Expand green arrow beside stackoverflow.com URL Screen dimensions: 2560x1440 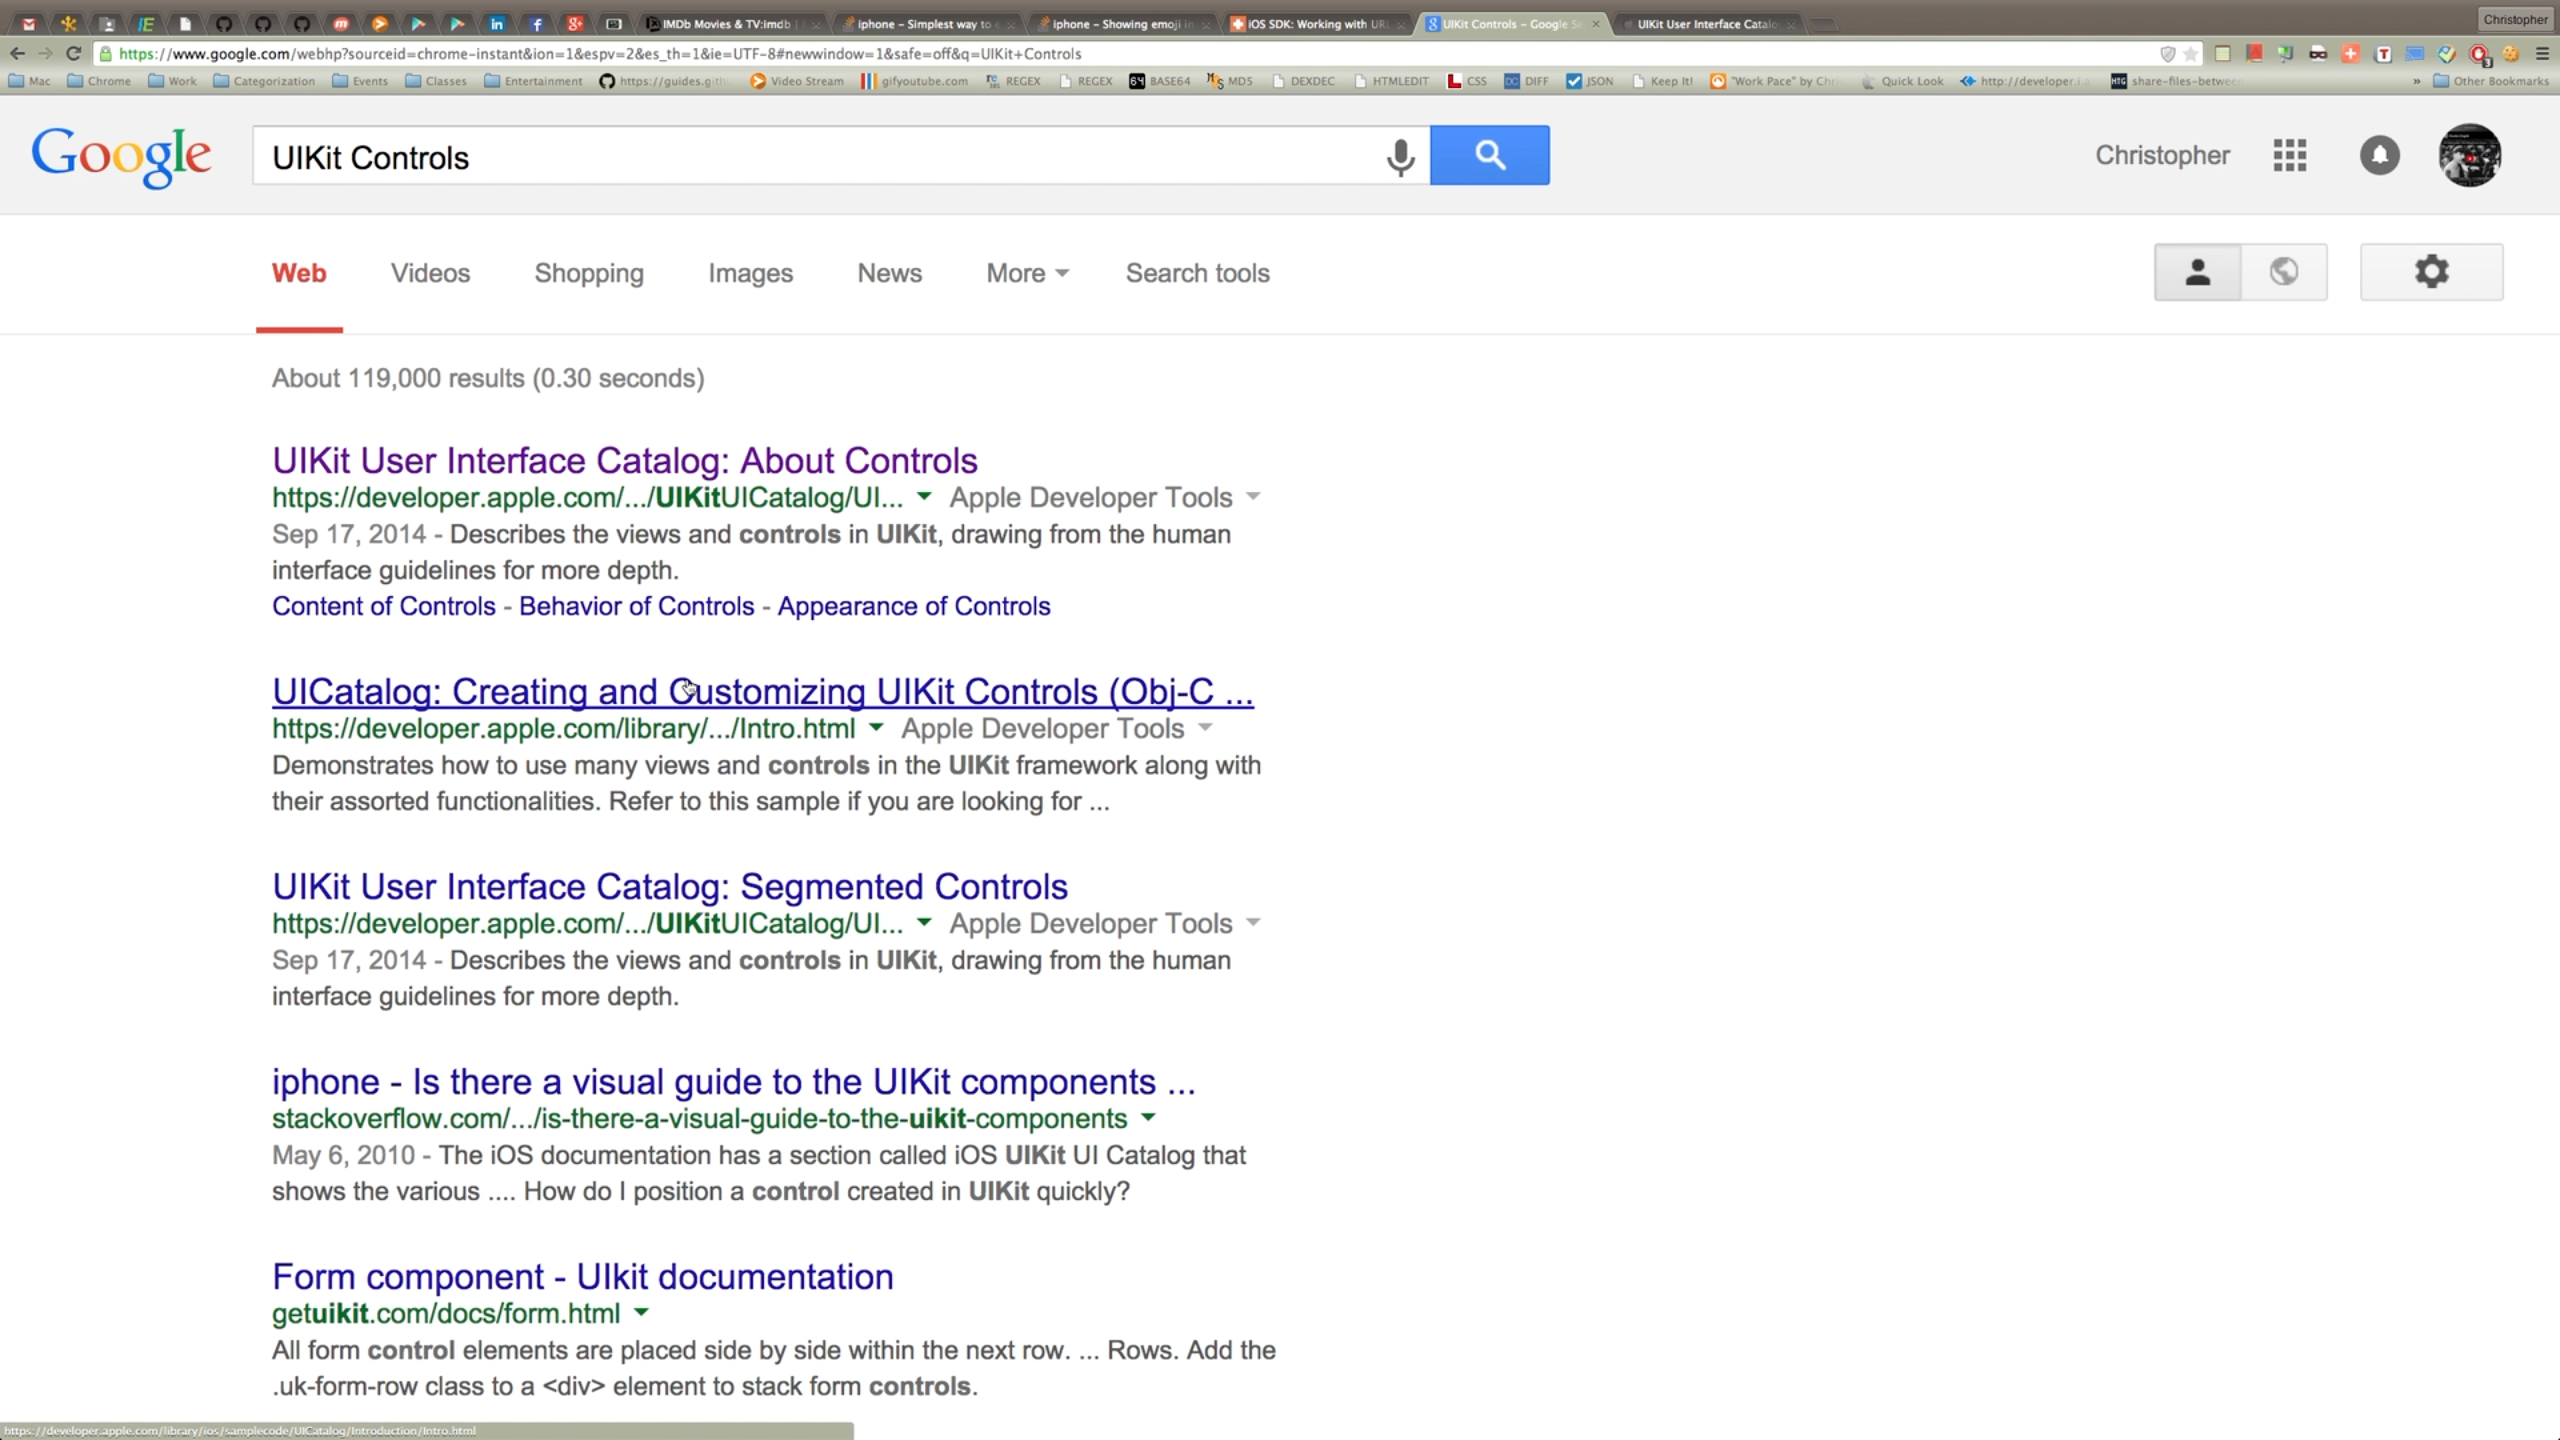tap(1148, 1117)
